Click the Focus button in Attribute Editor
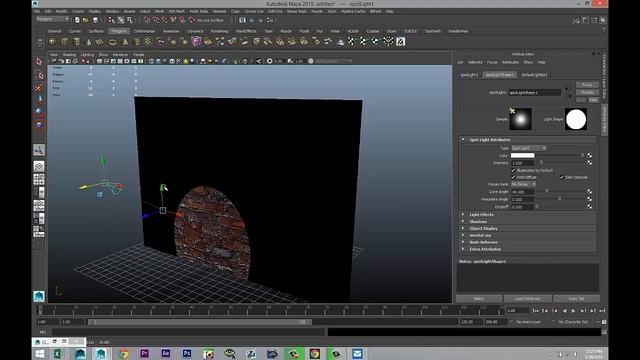640x360 pixels. (587, 85)
